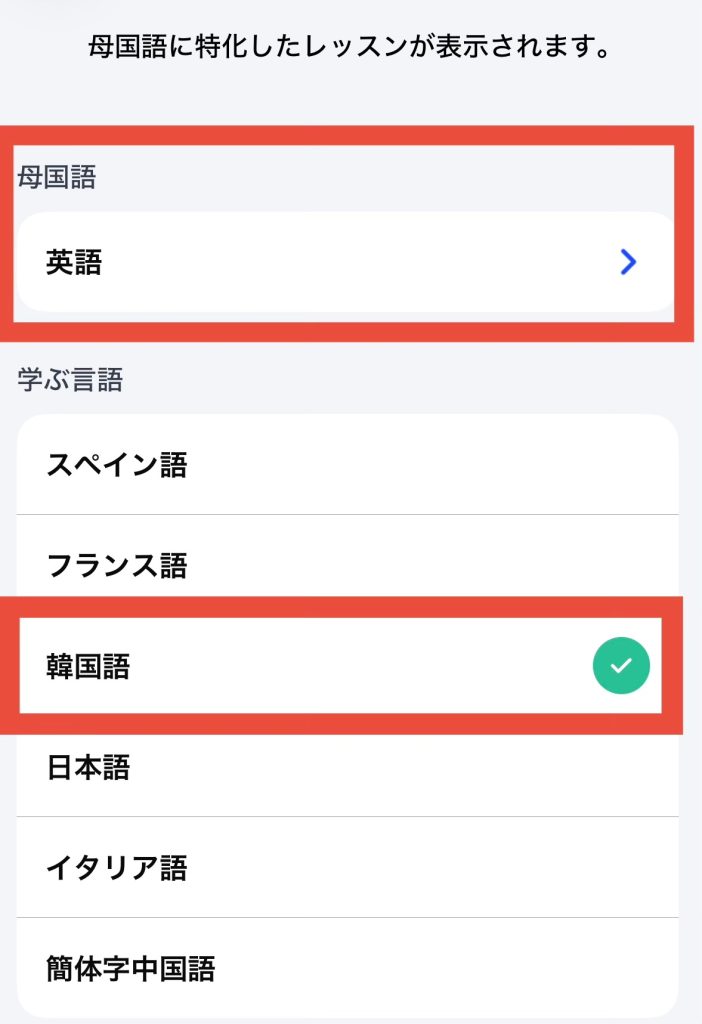
Task: Click the green checkmark on 韓国語
Action: [x=621, y=665]
